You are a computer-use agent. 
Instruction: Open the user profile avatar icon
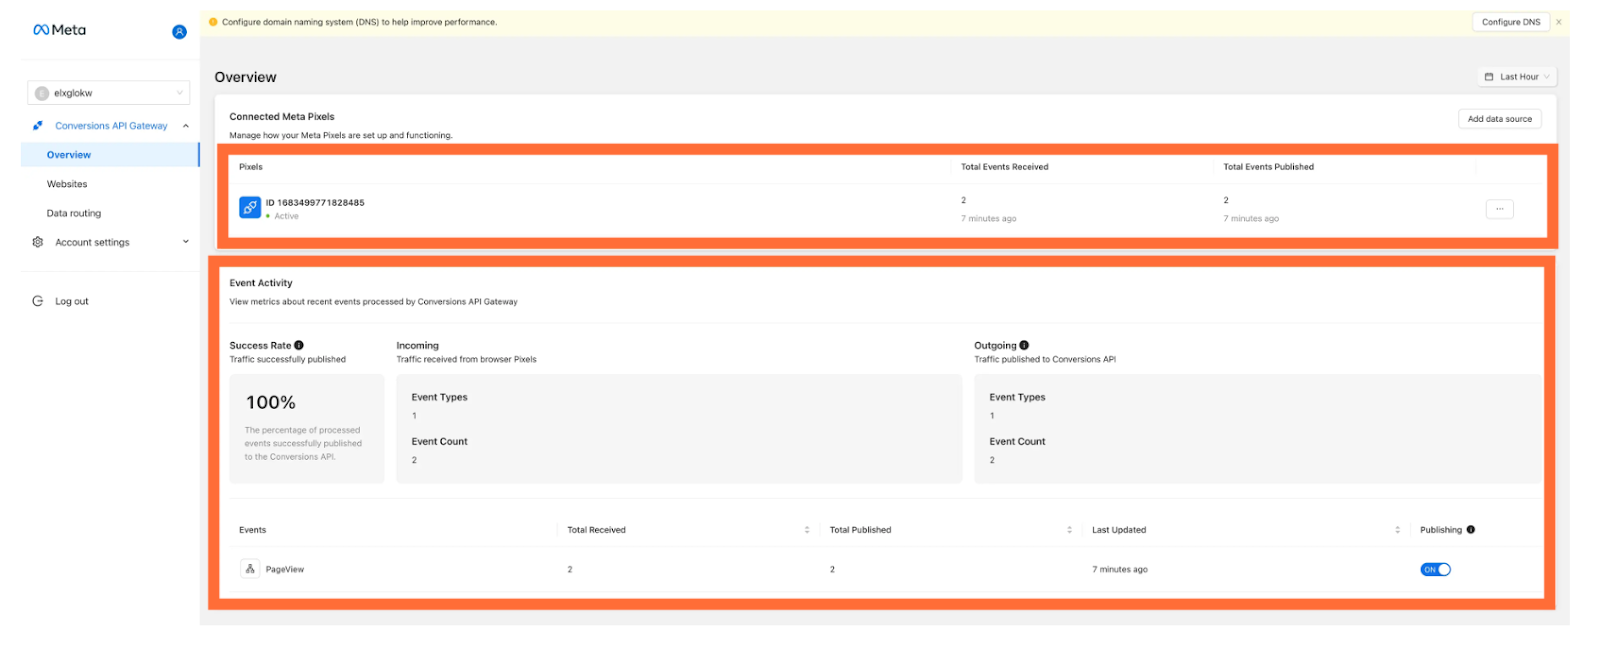[179, 32]
